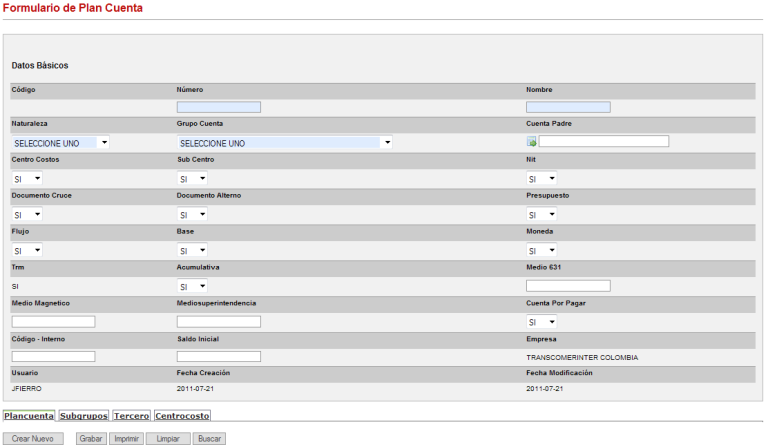768x447 pixels.
Task: Expand the Moneda dropdown
Action: click(541, 251)
